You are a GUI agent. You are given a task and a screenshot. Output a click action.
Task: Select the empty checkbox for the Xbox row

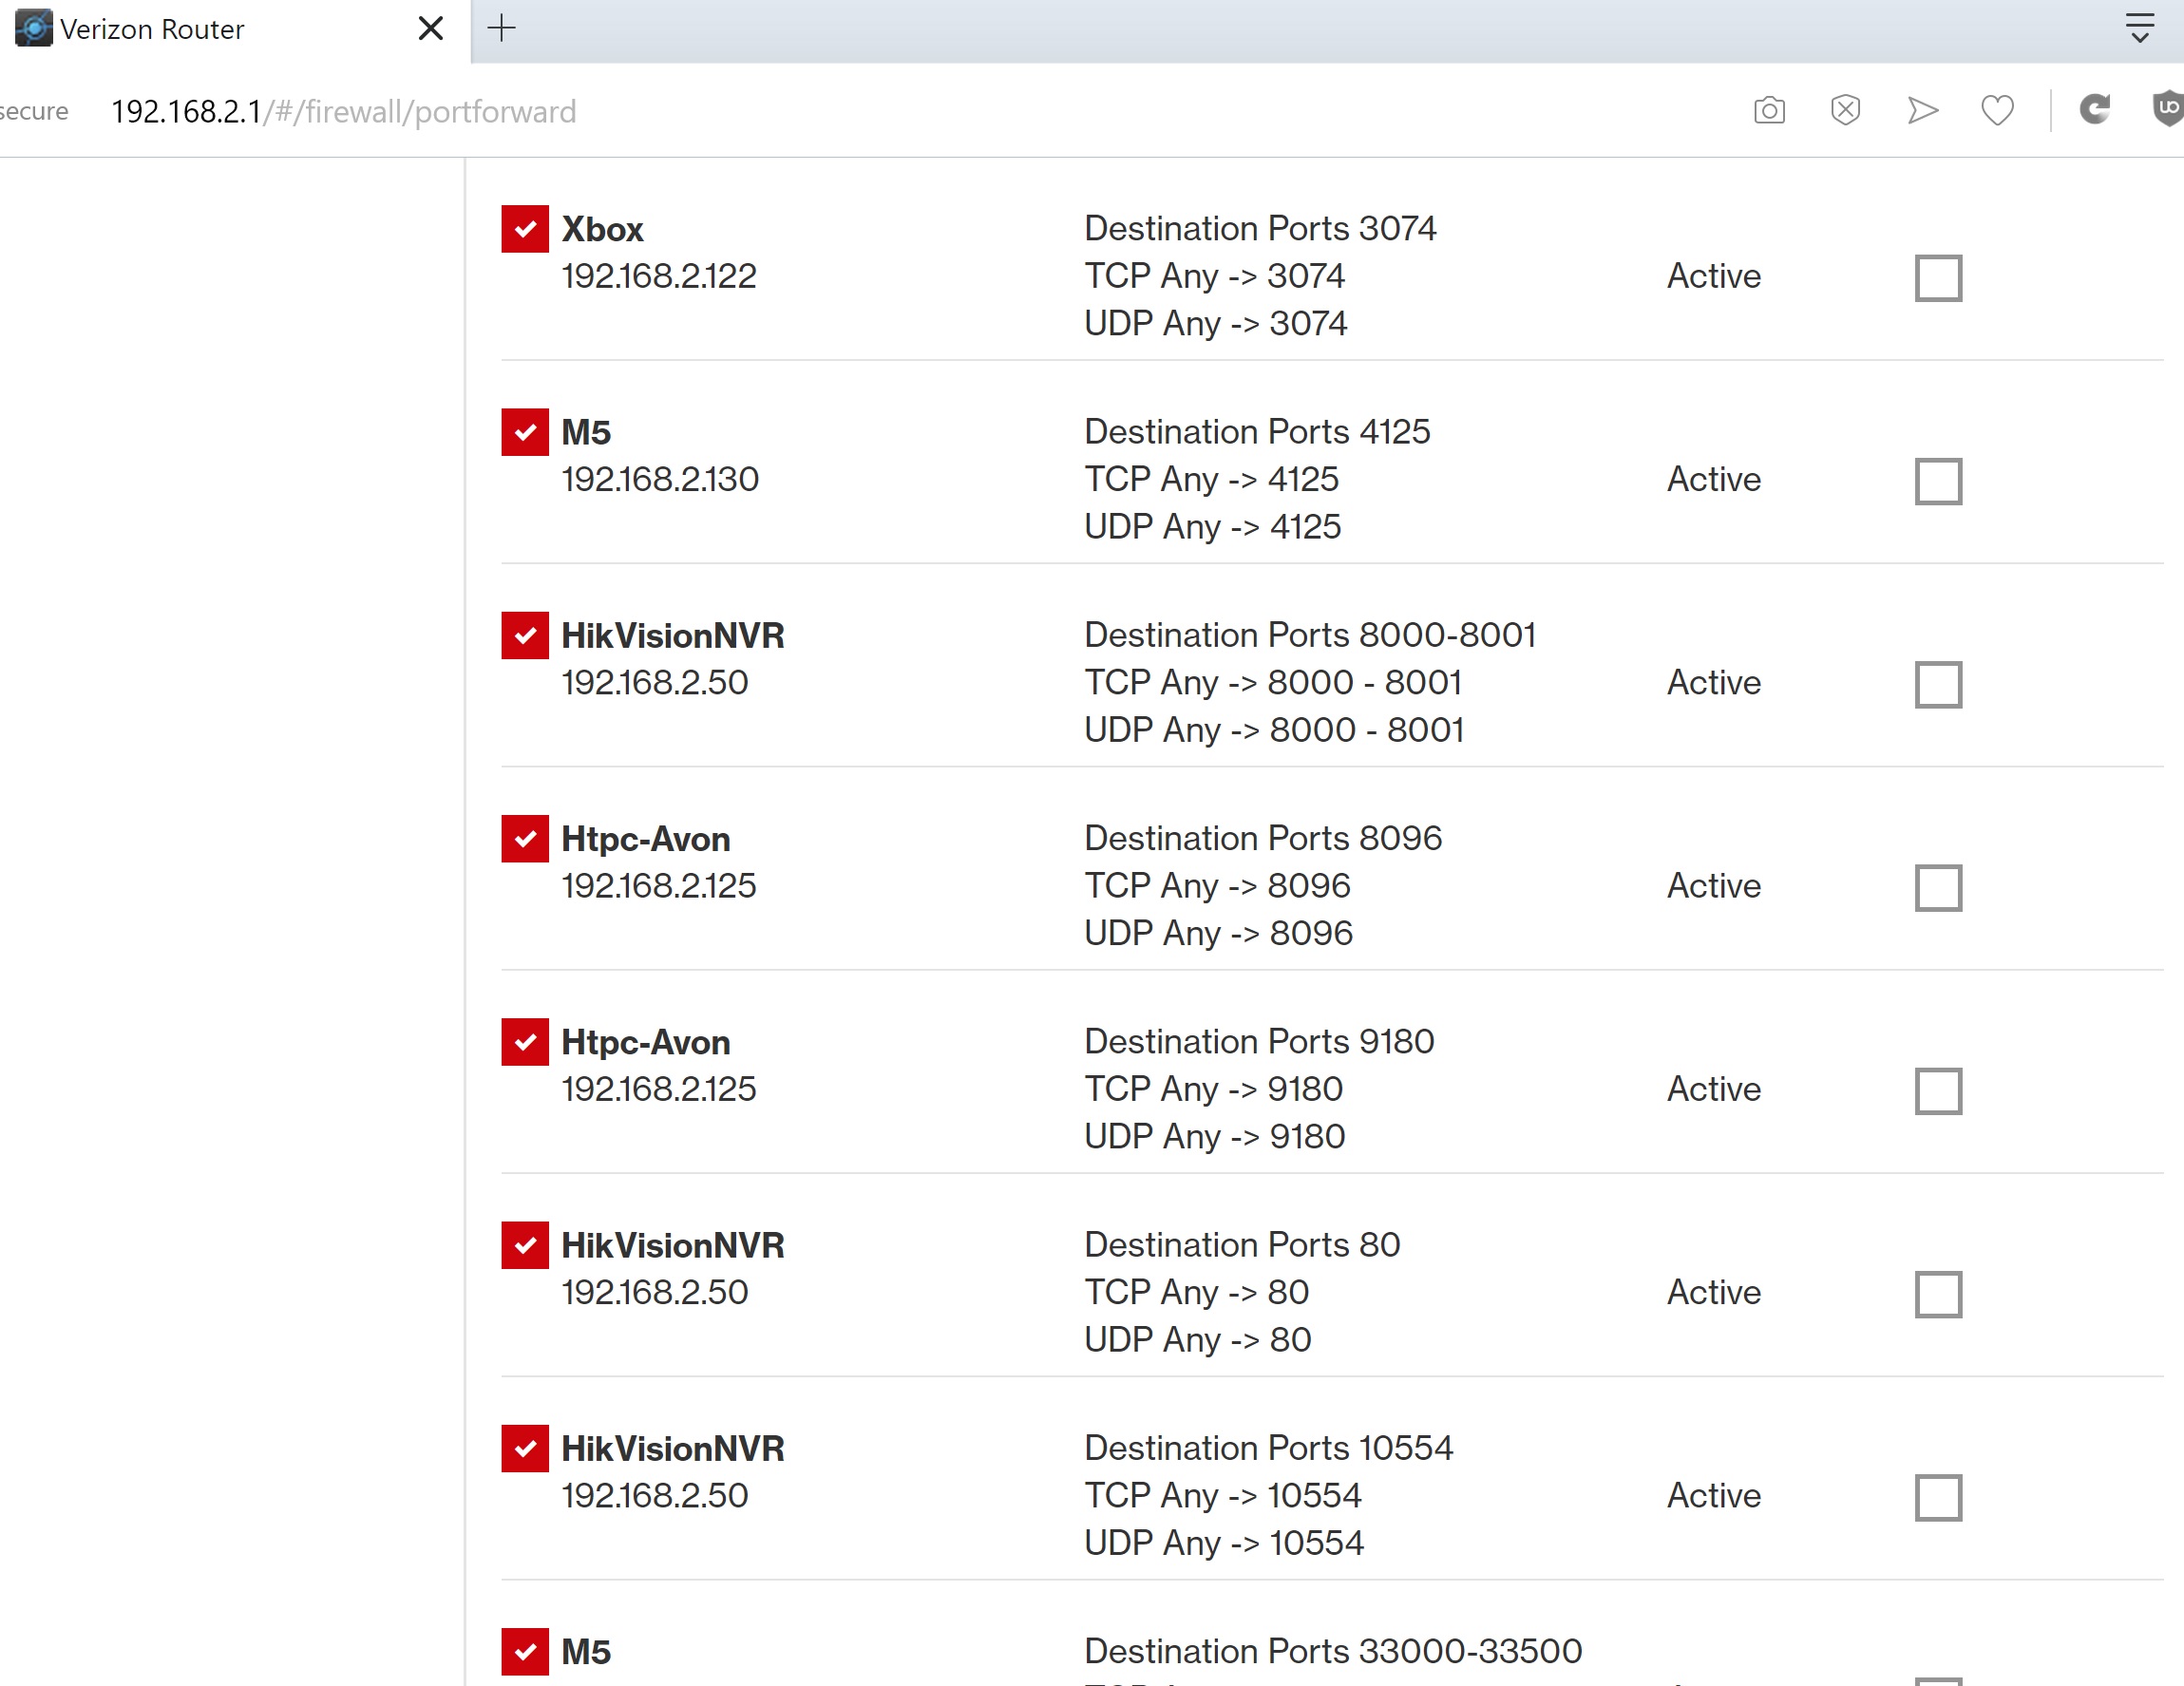tap(1937, 278)
